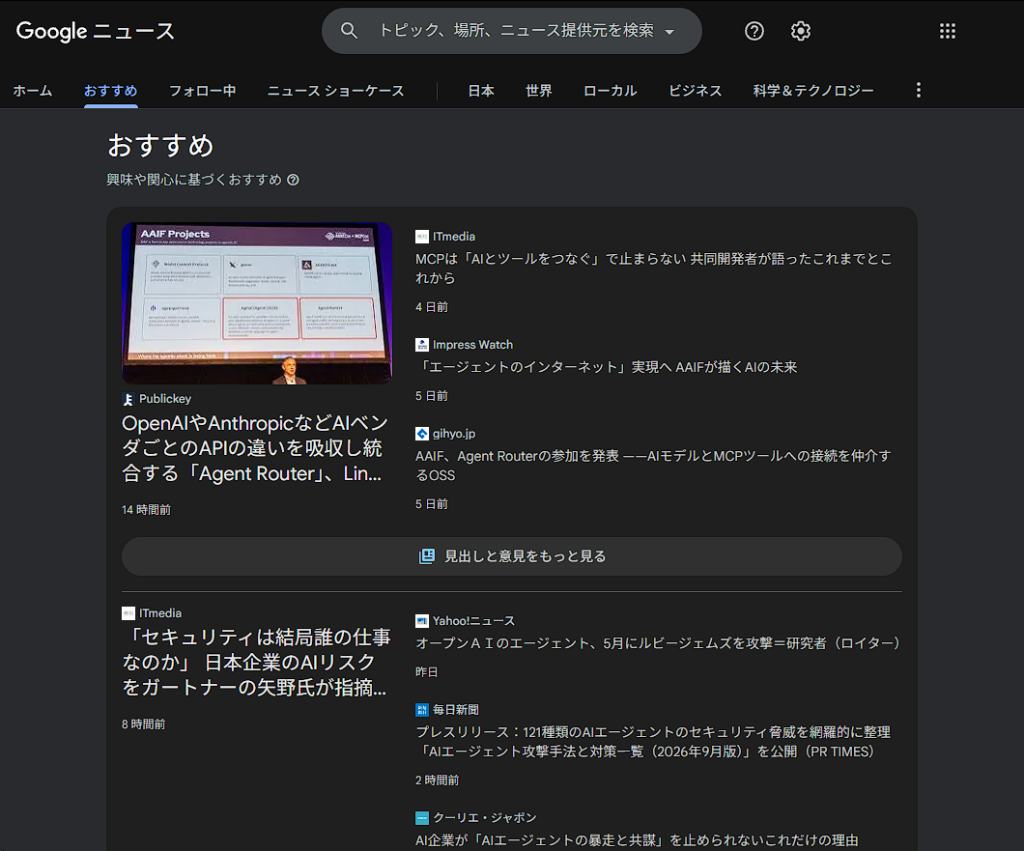Open the help question mark icon

[x=754, y=31]
